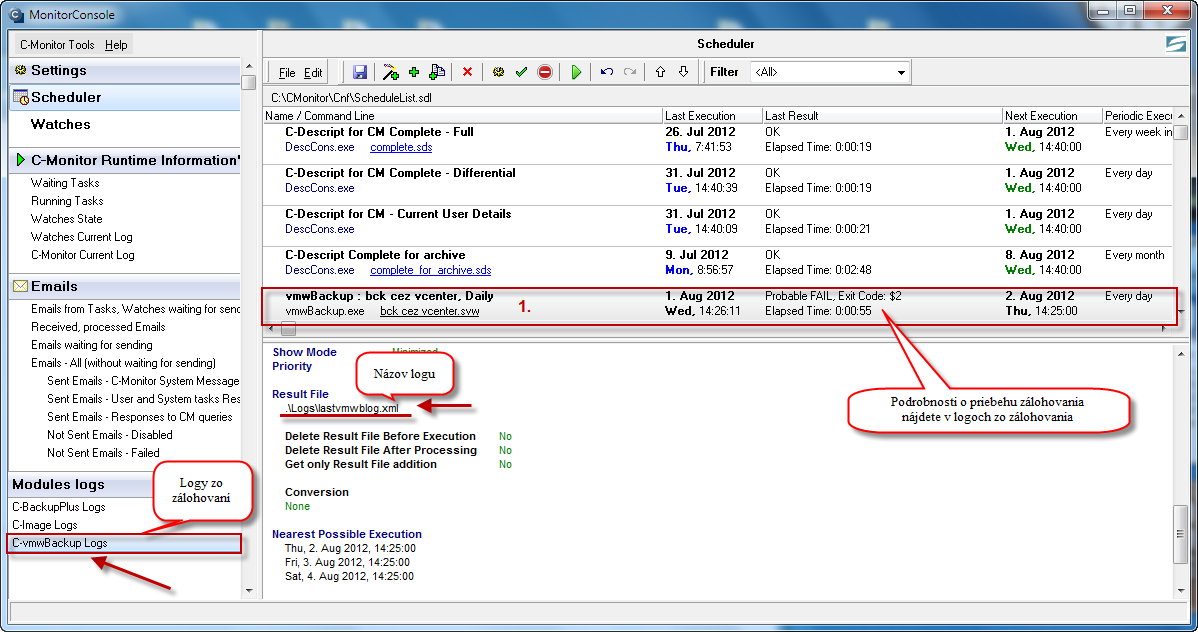The width and height of the screenshot is (1198, 632).
Task: Open Not Sent Emails - Disabled
Action: (110, 435)
